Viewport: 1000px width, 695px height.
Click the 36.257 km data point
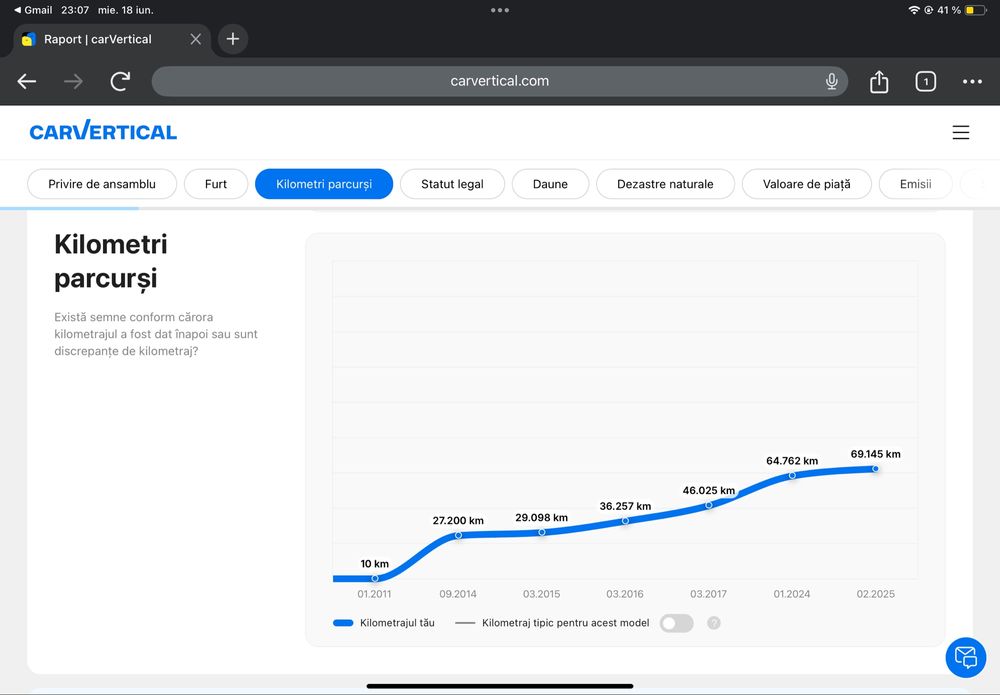pos(625,520)
